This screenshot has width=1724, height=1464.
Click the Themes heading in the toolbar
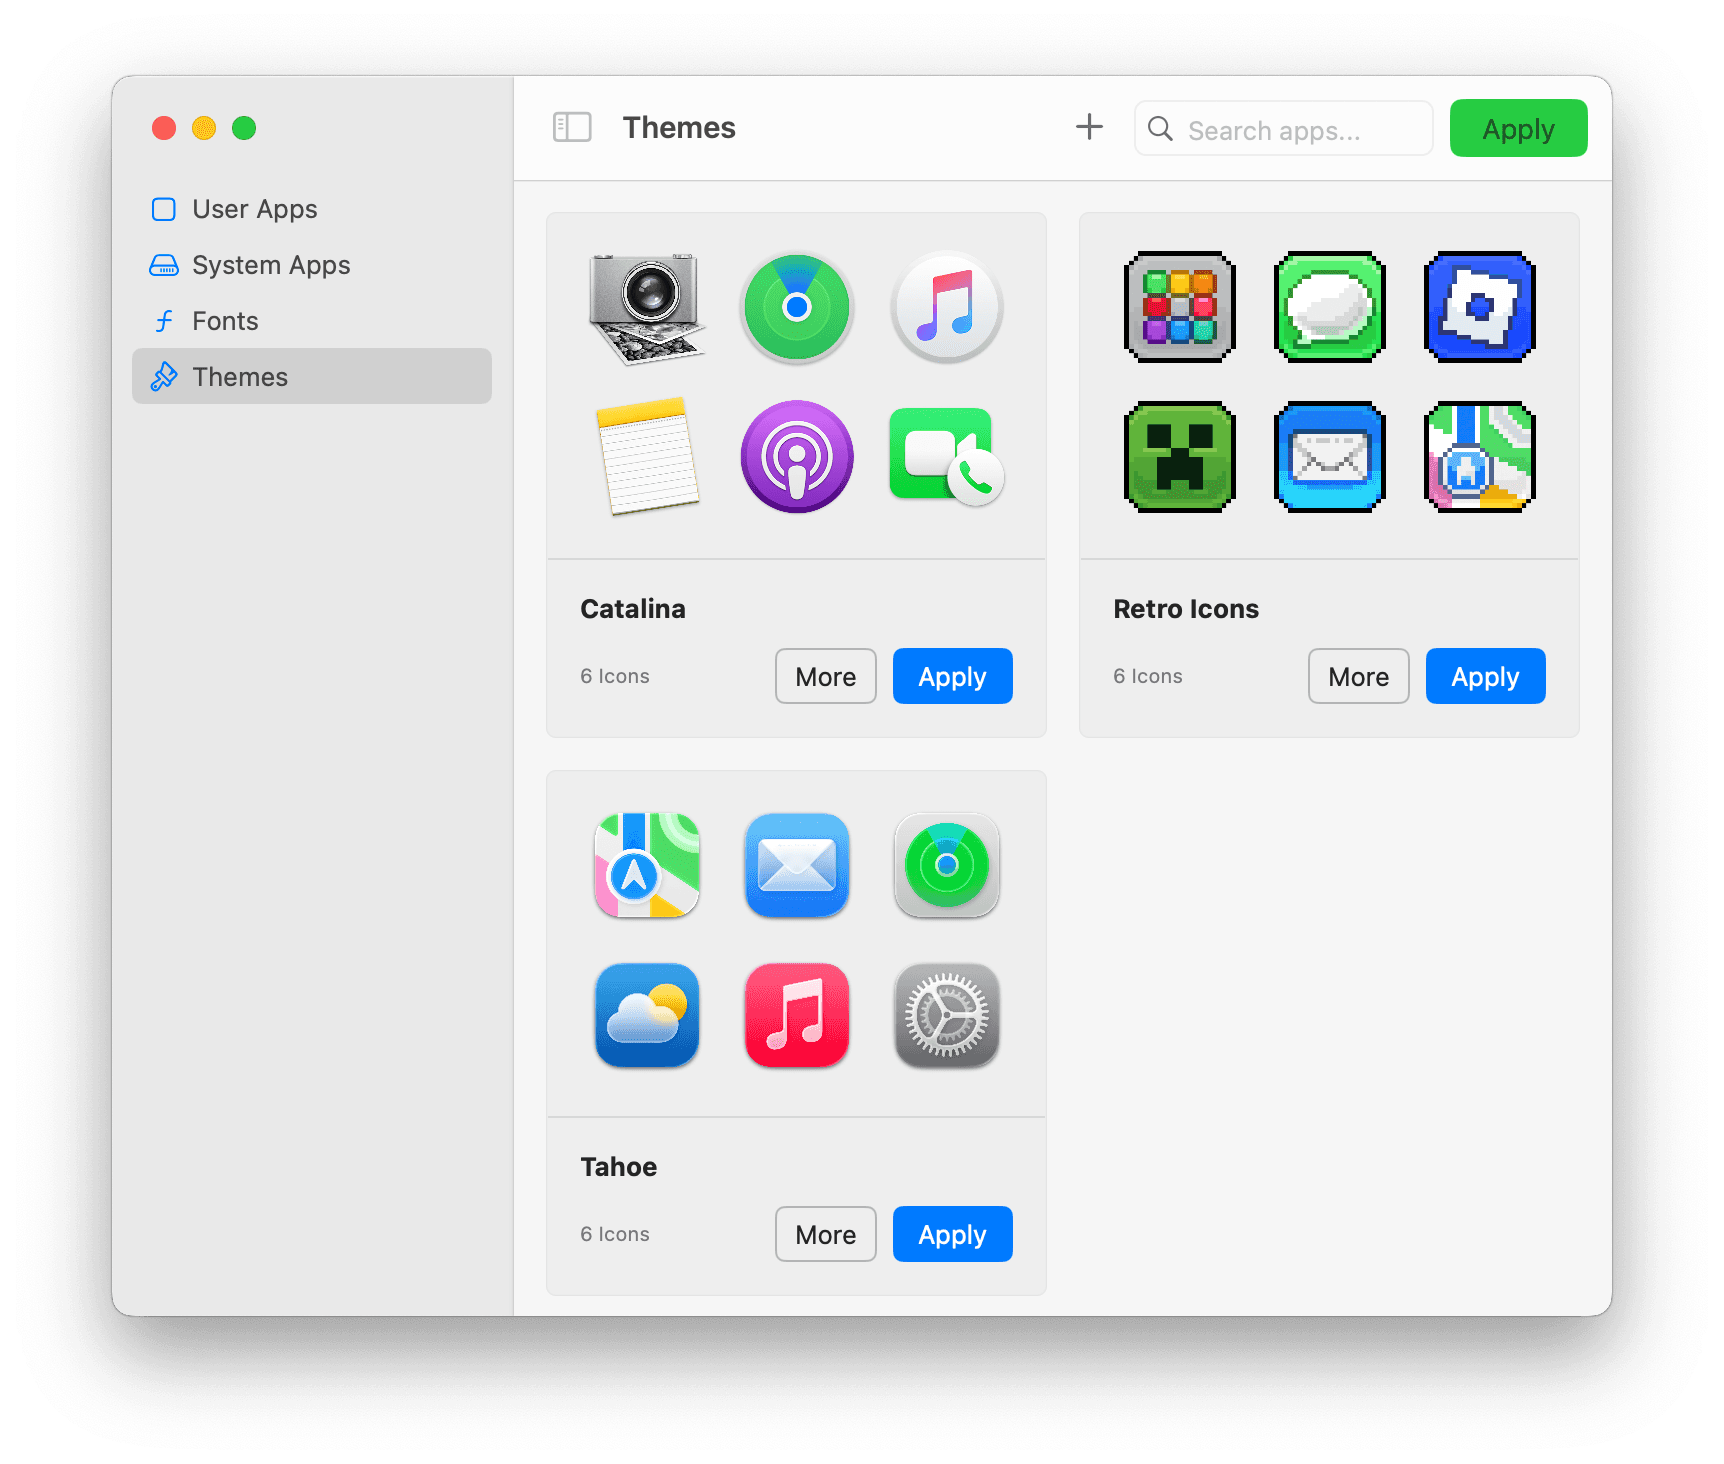(679, 128)
